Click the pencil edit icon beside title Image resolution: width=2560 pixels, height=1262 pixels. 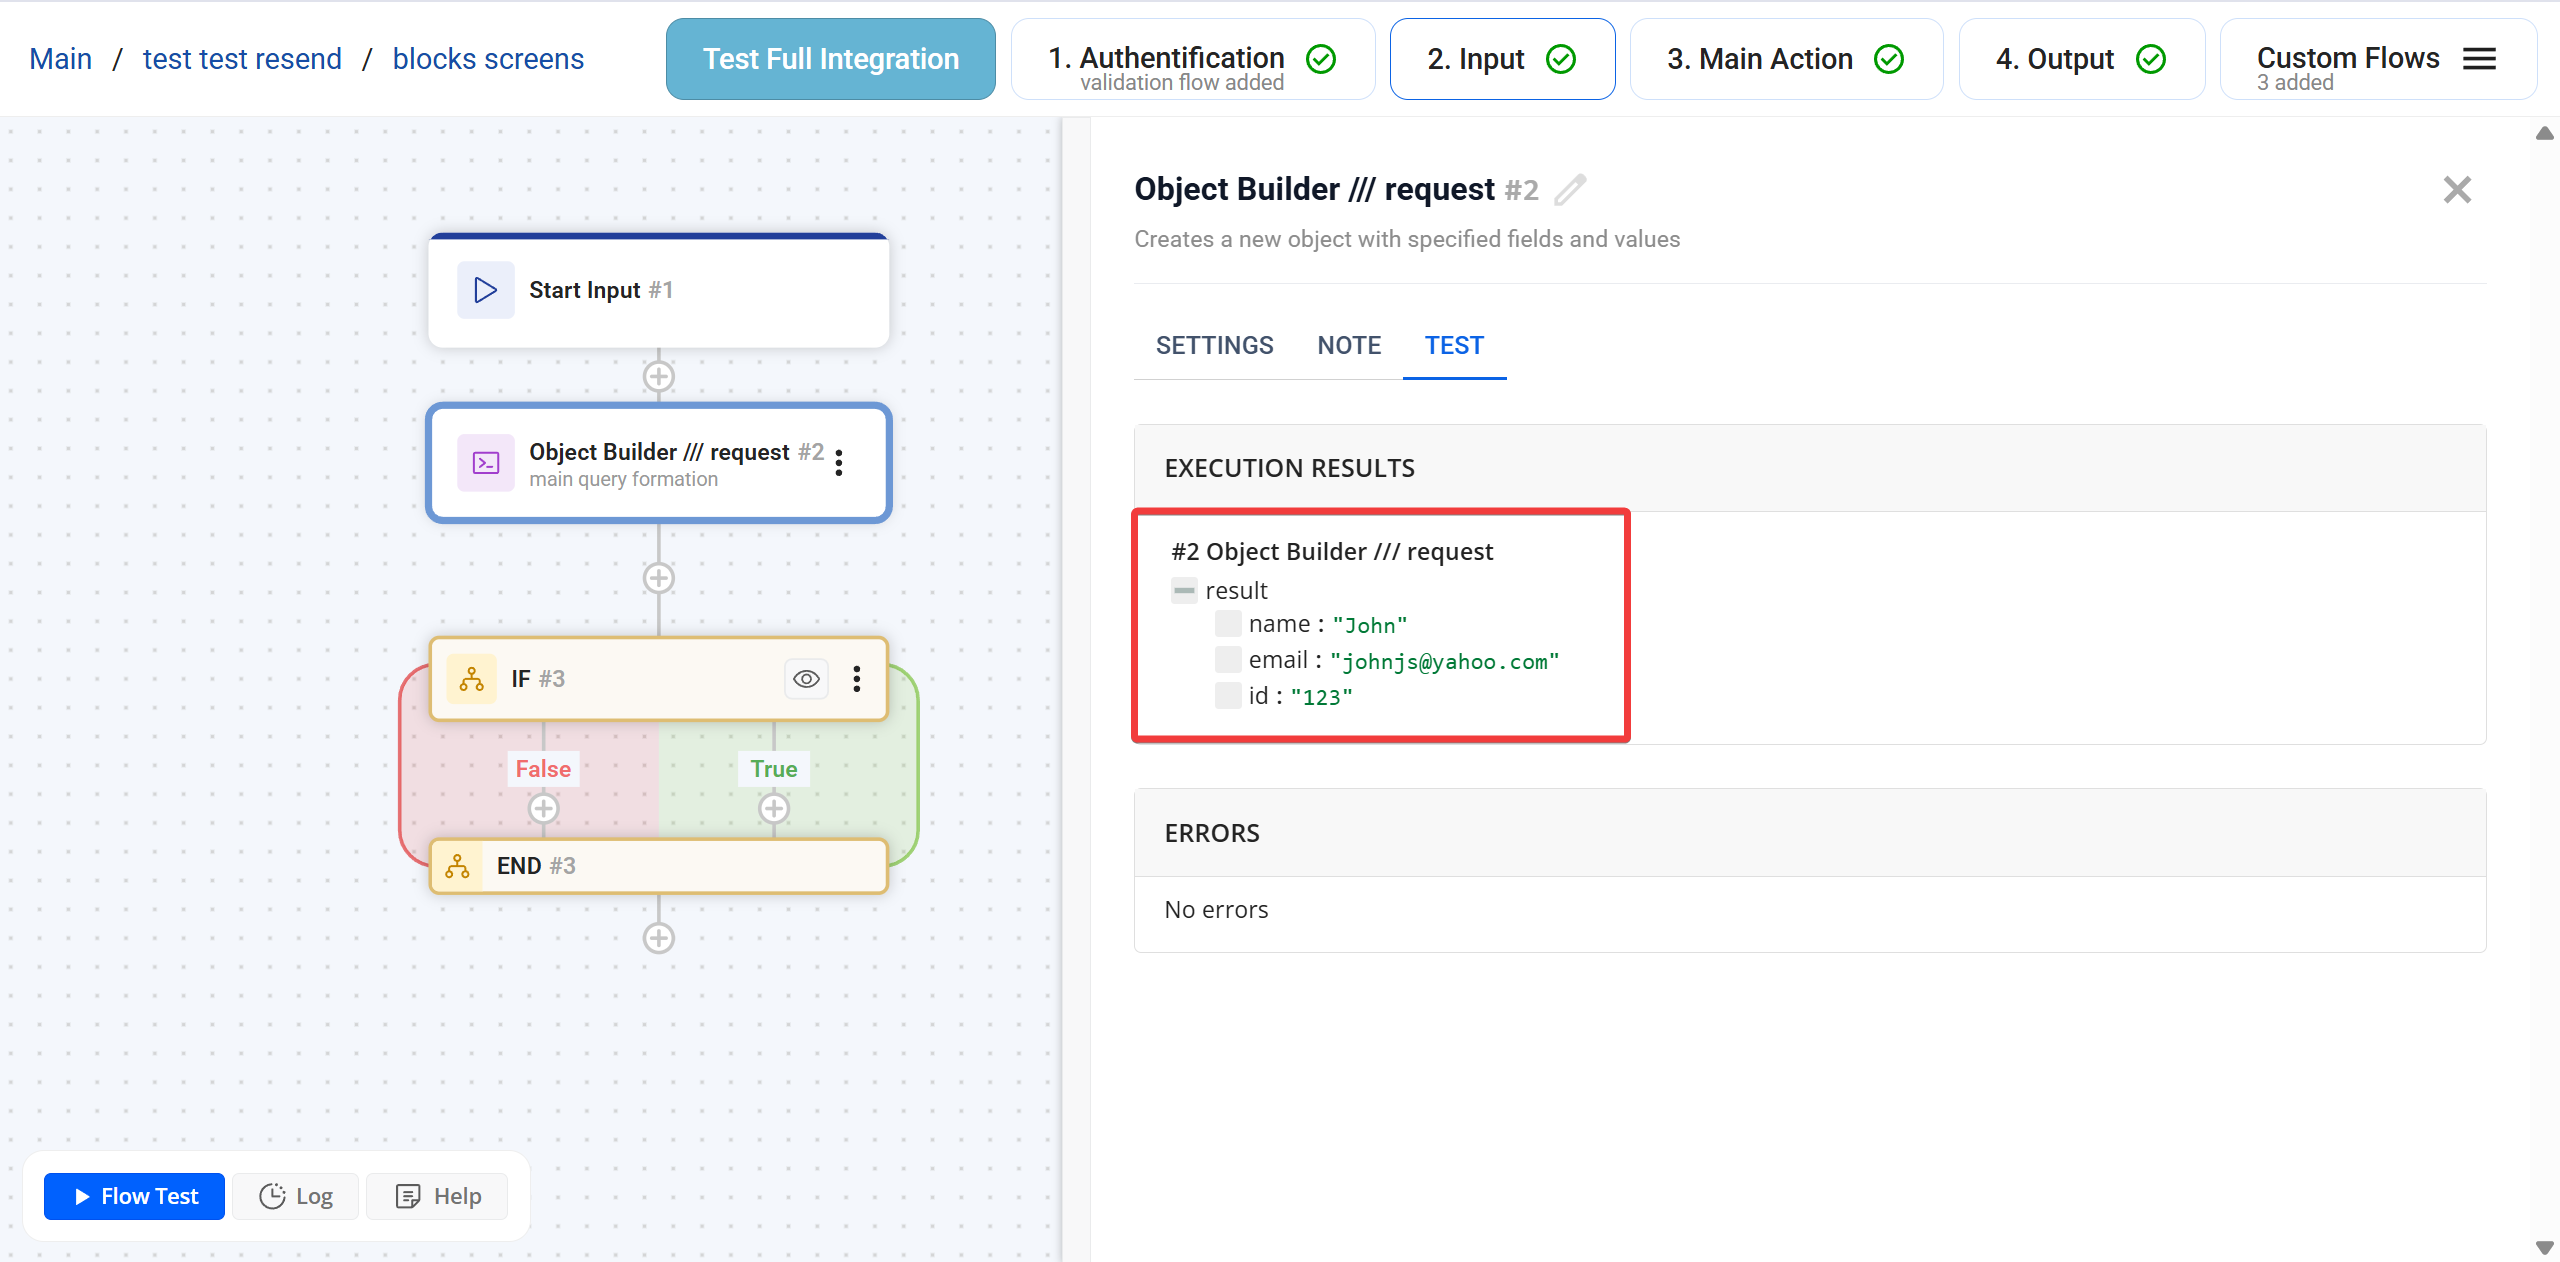(x=1570, y=189)
